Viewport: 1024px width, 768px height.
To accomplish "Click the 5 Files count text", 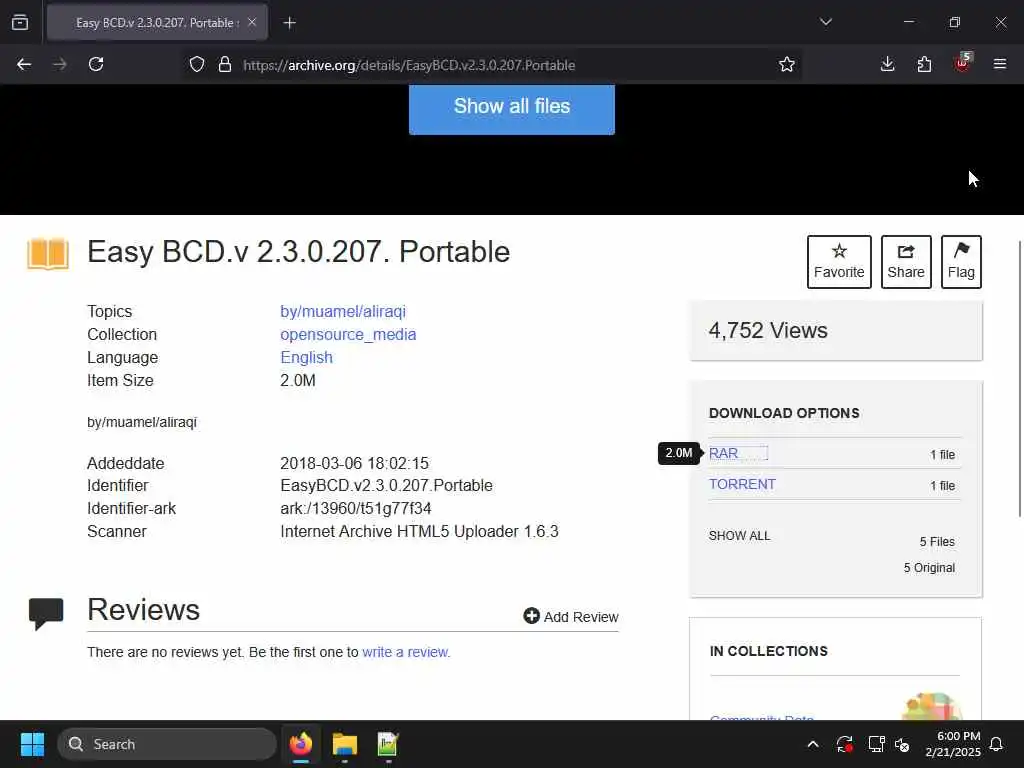I will coord(937,541).
